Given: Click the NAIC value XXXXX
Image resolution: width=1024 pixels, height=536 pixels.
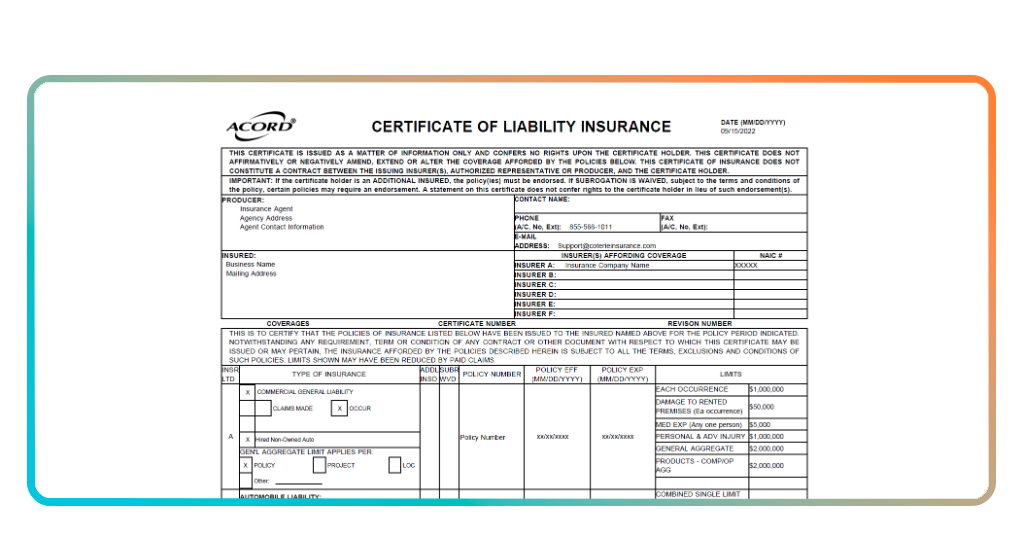Looking at the screenshot, I should pyautogui.click(x=746, y=266).
